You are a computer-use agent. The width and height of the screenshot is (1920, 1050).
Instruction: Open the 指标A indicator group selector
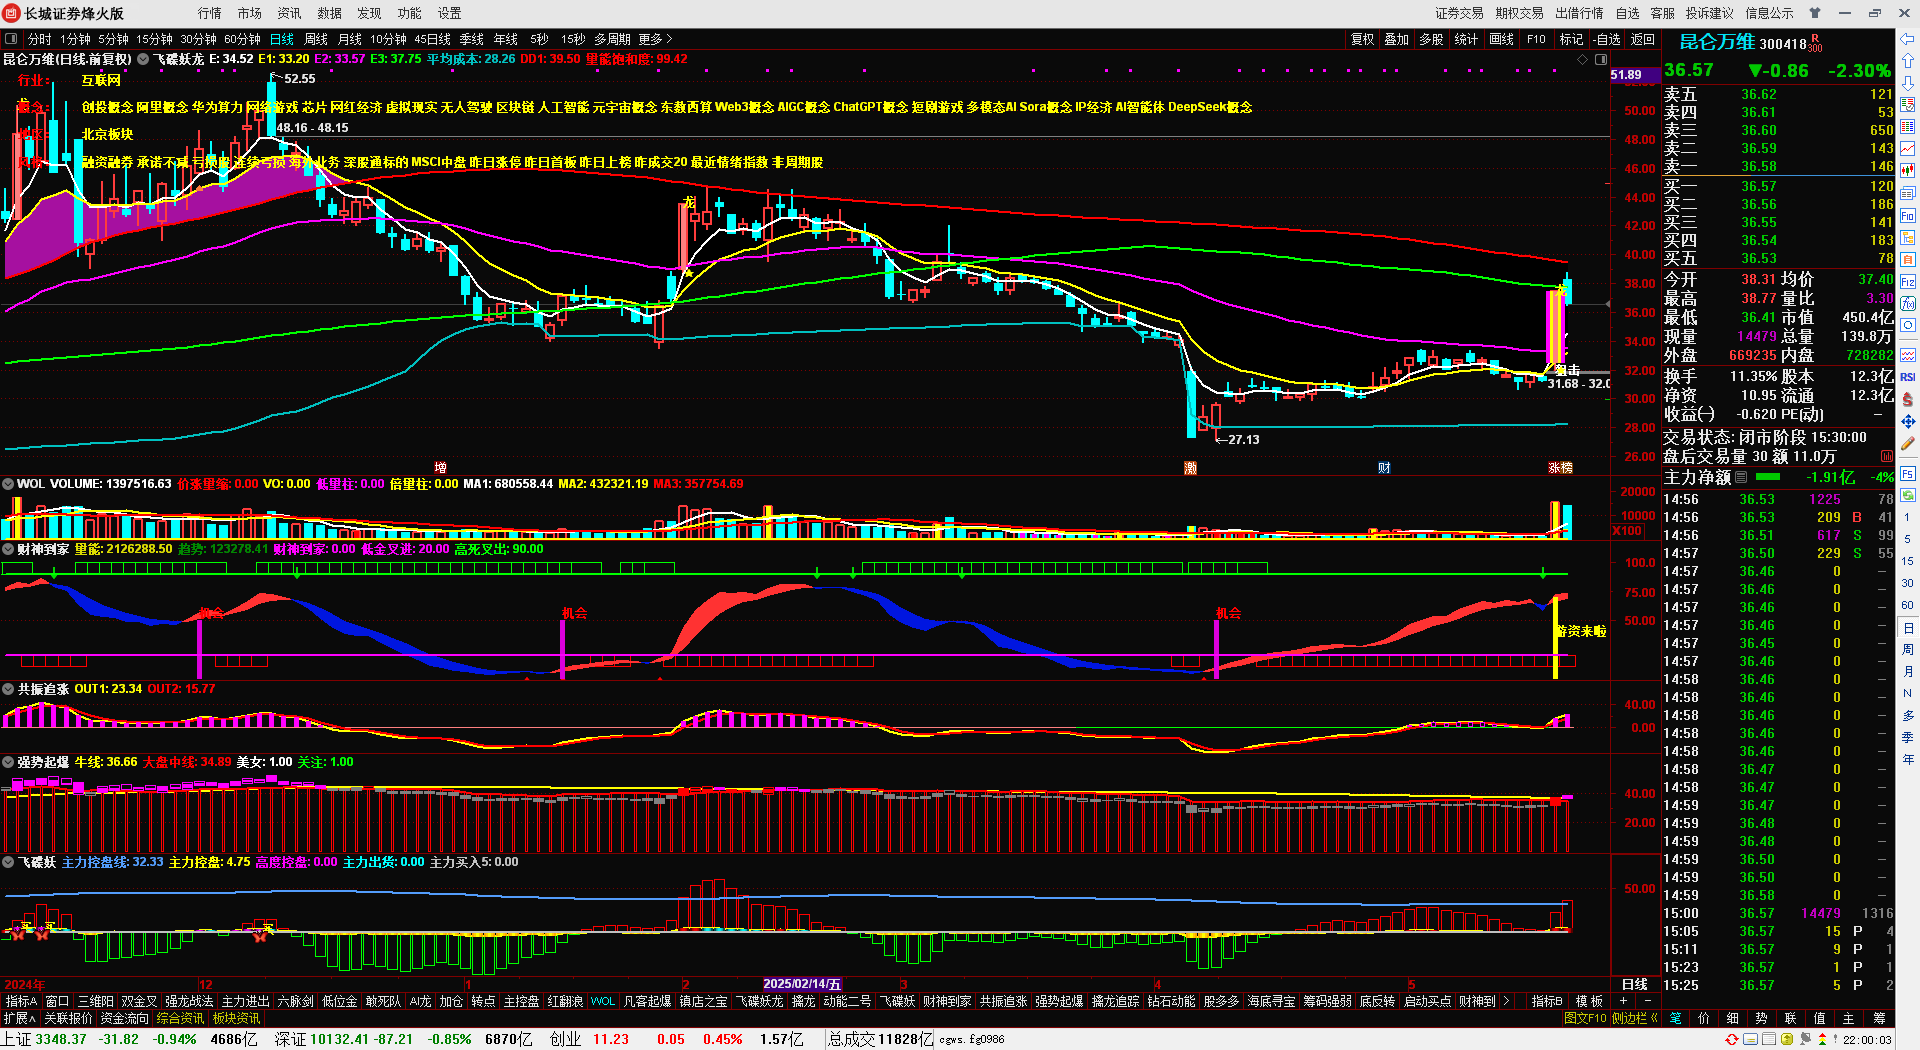click(21, 1001)
